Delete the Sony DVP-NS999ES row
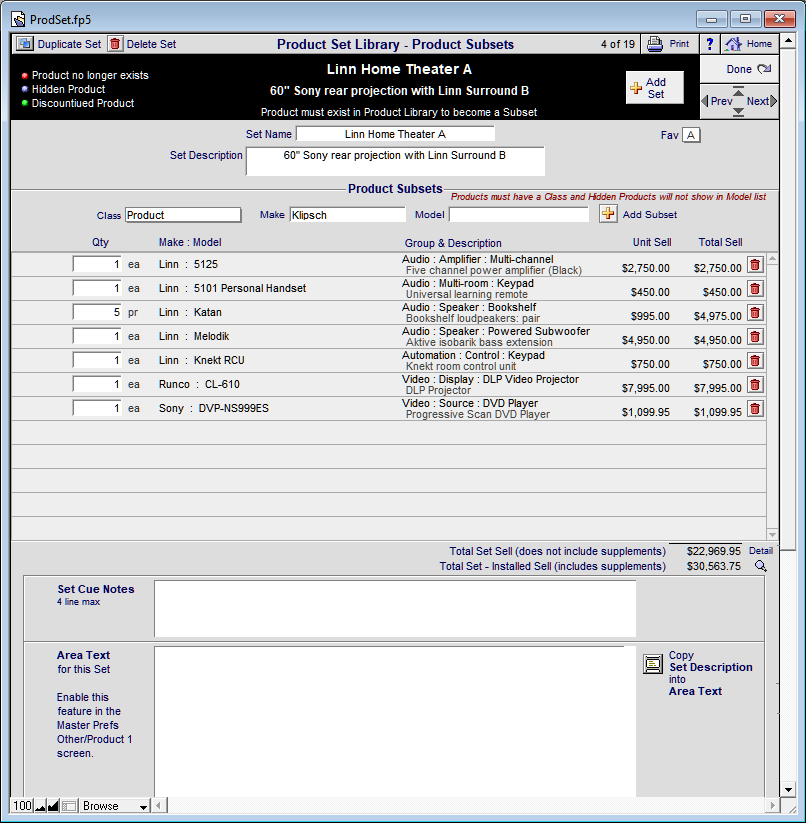 tap(755, 409)
